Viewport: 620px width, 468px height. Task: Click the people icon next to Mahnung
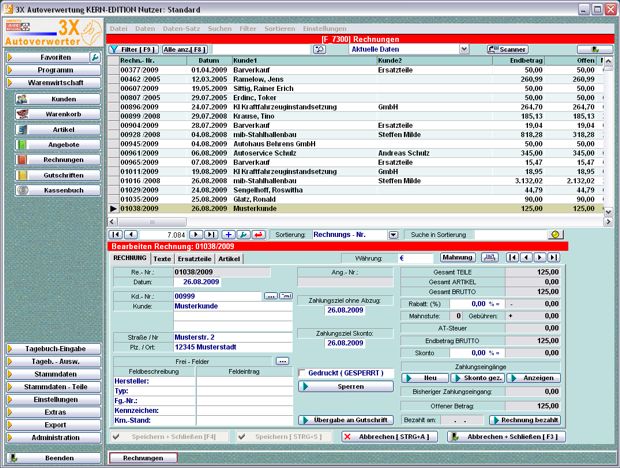(x=490, y=257)
